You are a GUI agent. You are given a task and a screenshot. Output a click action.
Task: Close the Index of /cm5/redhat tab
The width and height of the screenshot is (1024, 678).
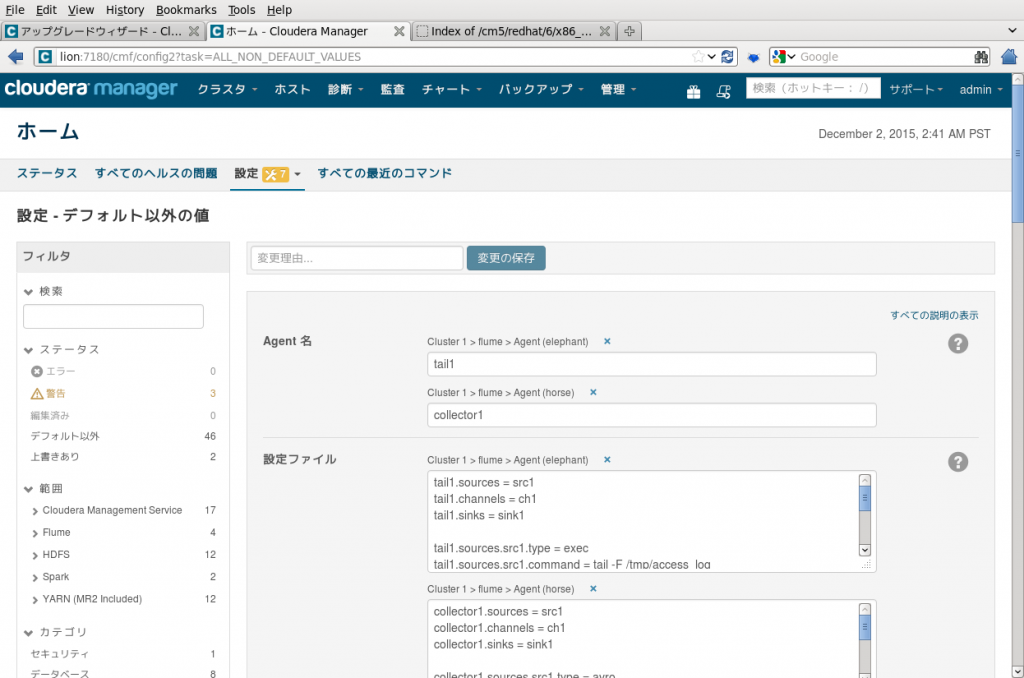pos(605,31)
